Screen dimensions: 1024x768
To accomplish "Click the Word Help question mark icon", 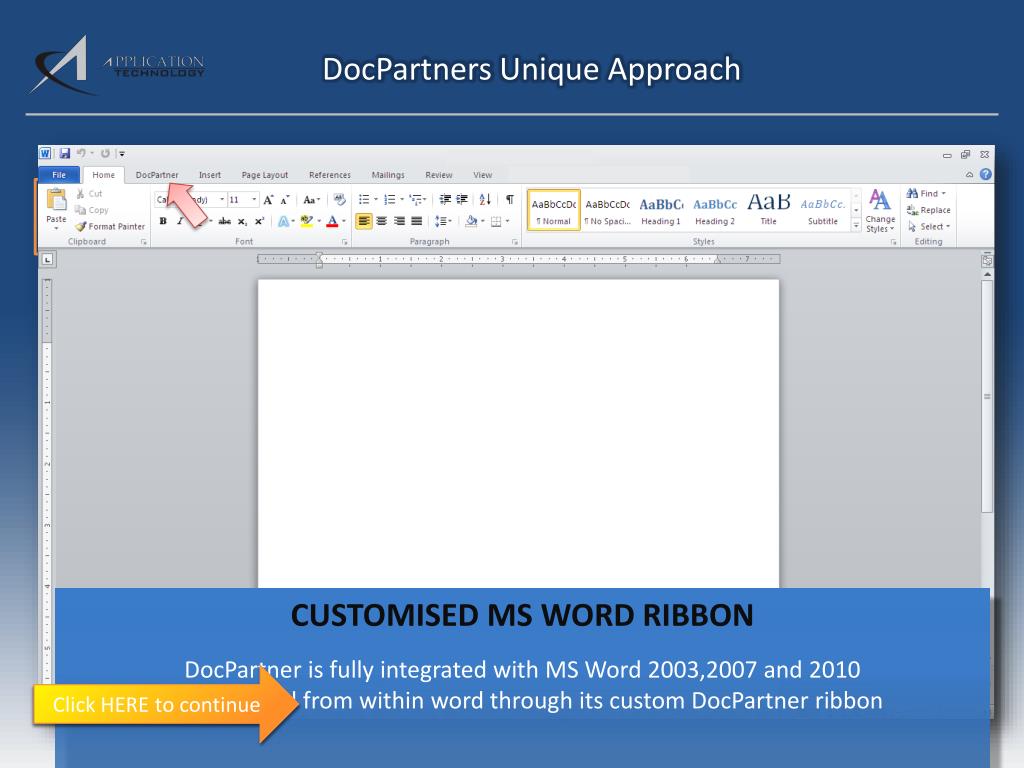I will [986, 174].
